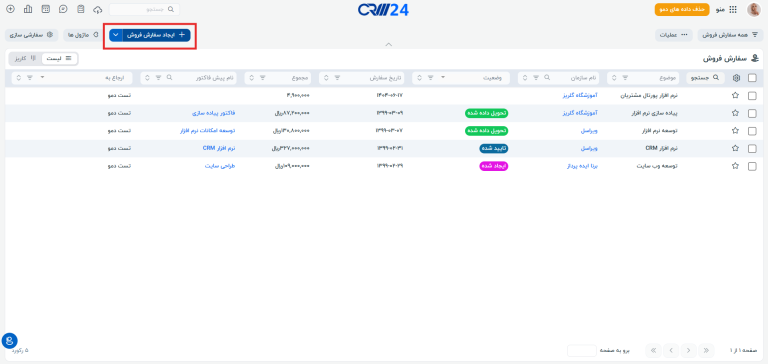Star the توسعه وب سایت row
This screenshot has height=364, width=768.
[x=735, y=166]
